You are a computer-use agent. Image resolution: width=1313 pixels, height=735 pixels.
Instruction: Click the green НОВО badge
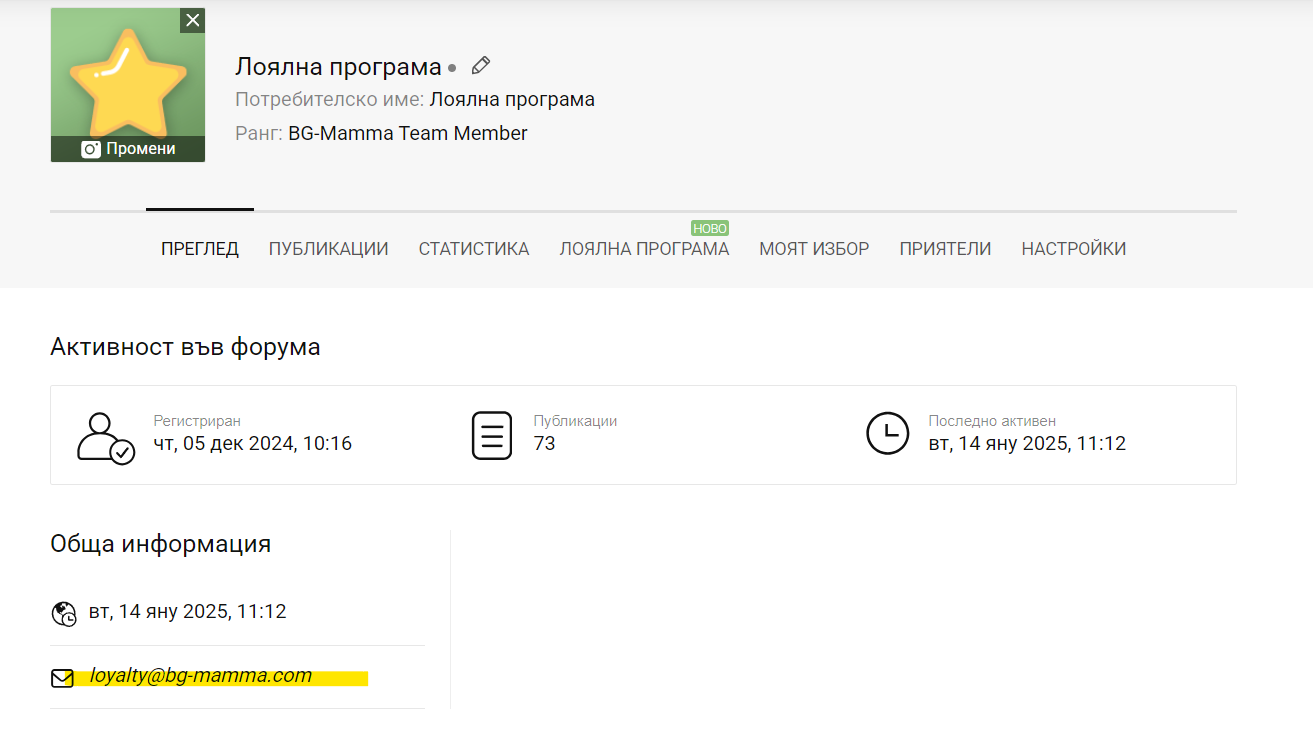(710, 228)
